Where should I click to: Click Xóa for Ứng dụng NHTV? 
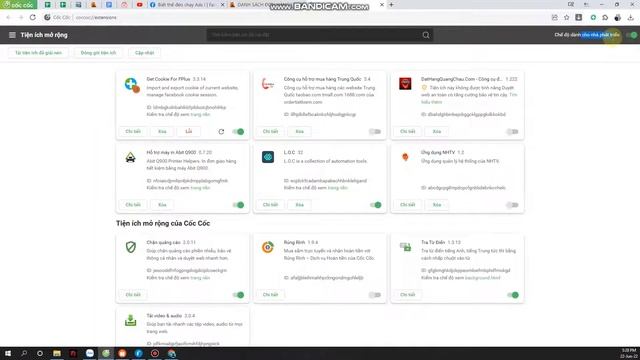[437, 204]
